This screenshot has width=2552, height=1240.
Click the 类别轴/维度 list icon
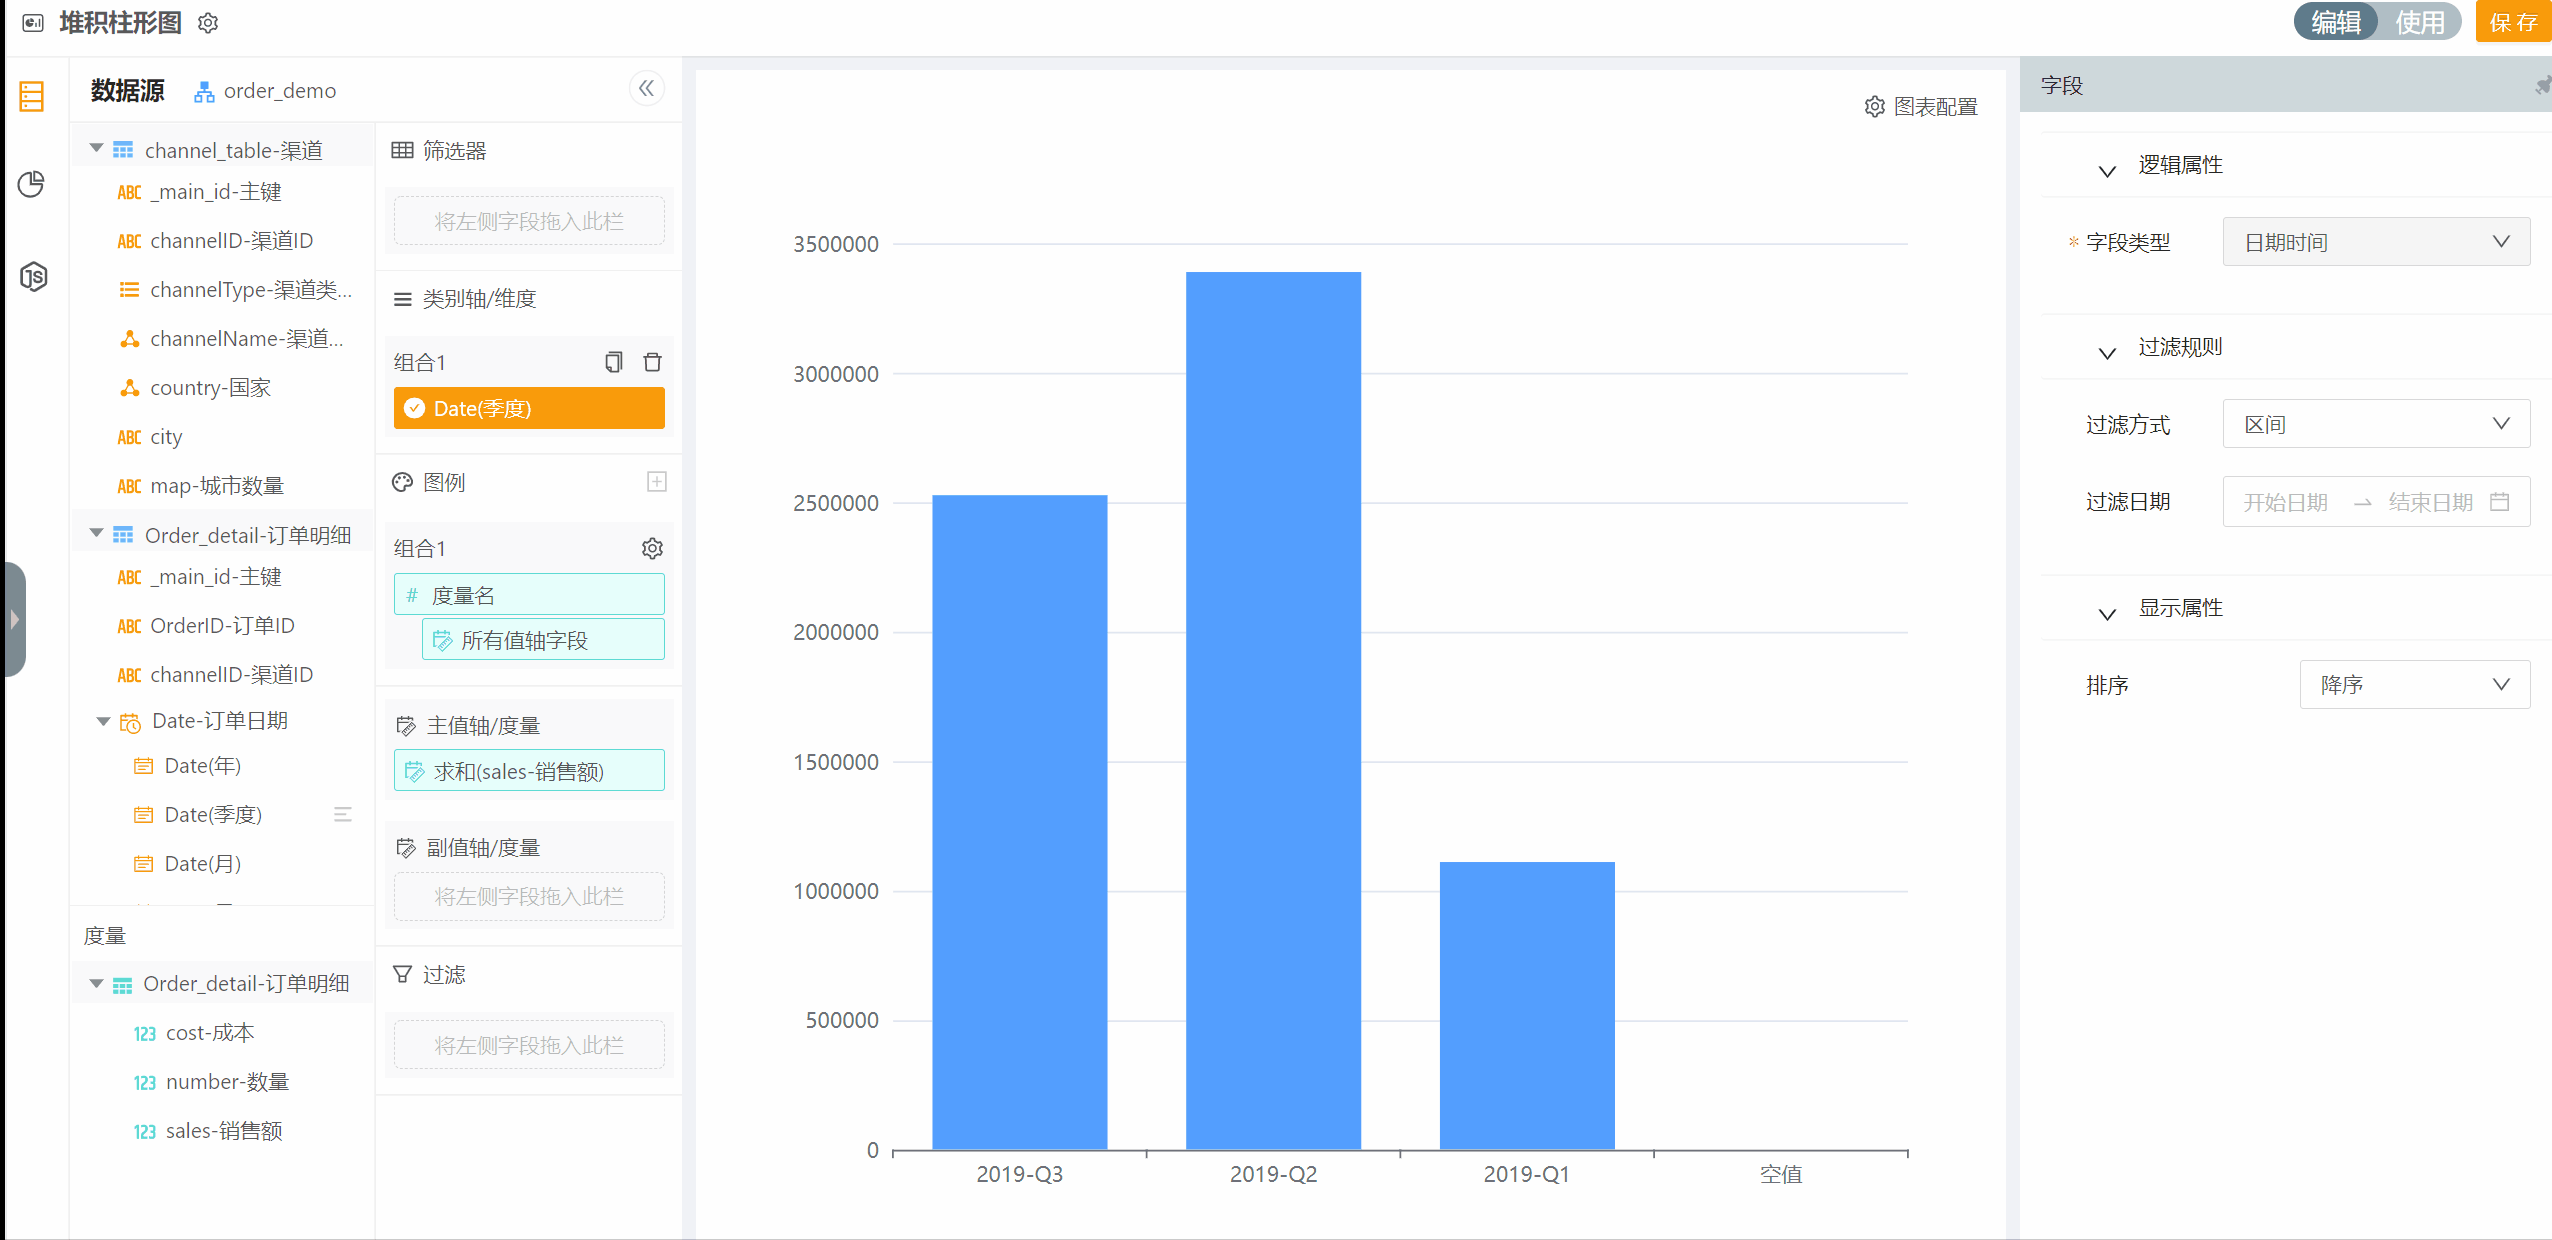[x=403, y=299]
